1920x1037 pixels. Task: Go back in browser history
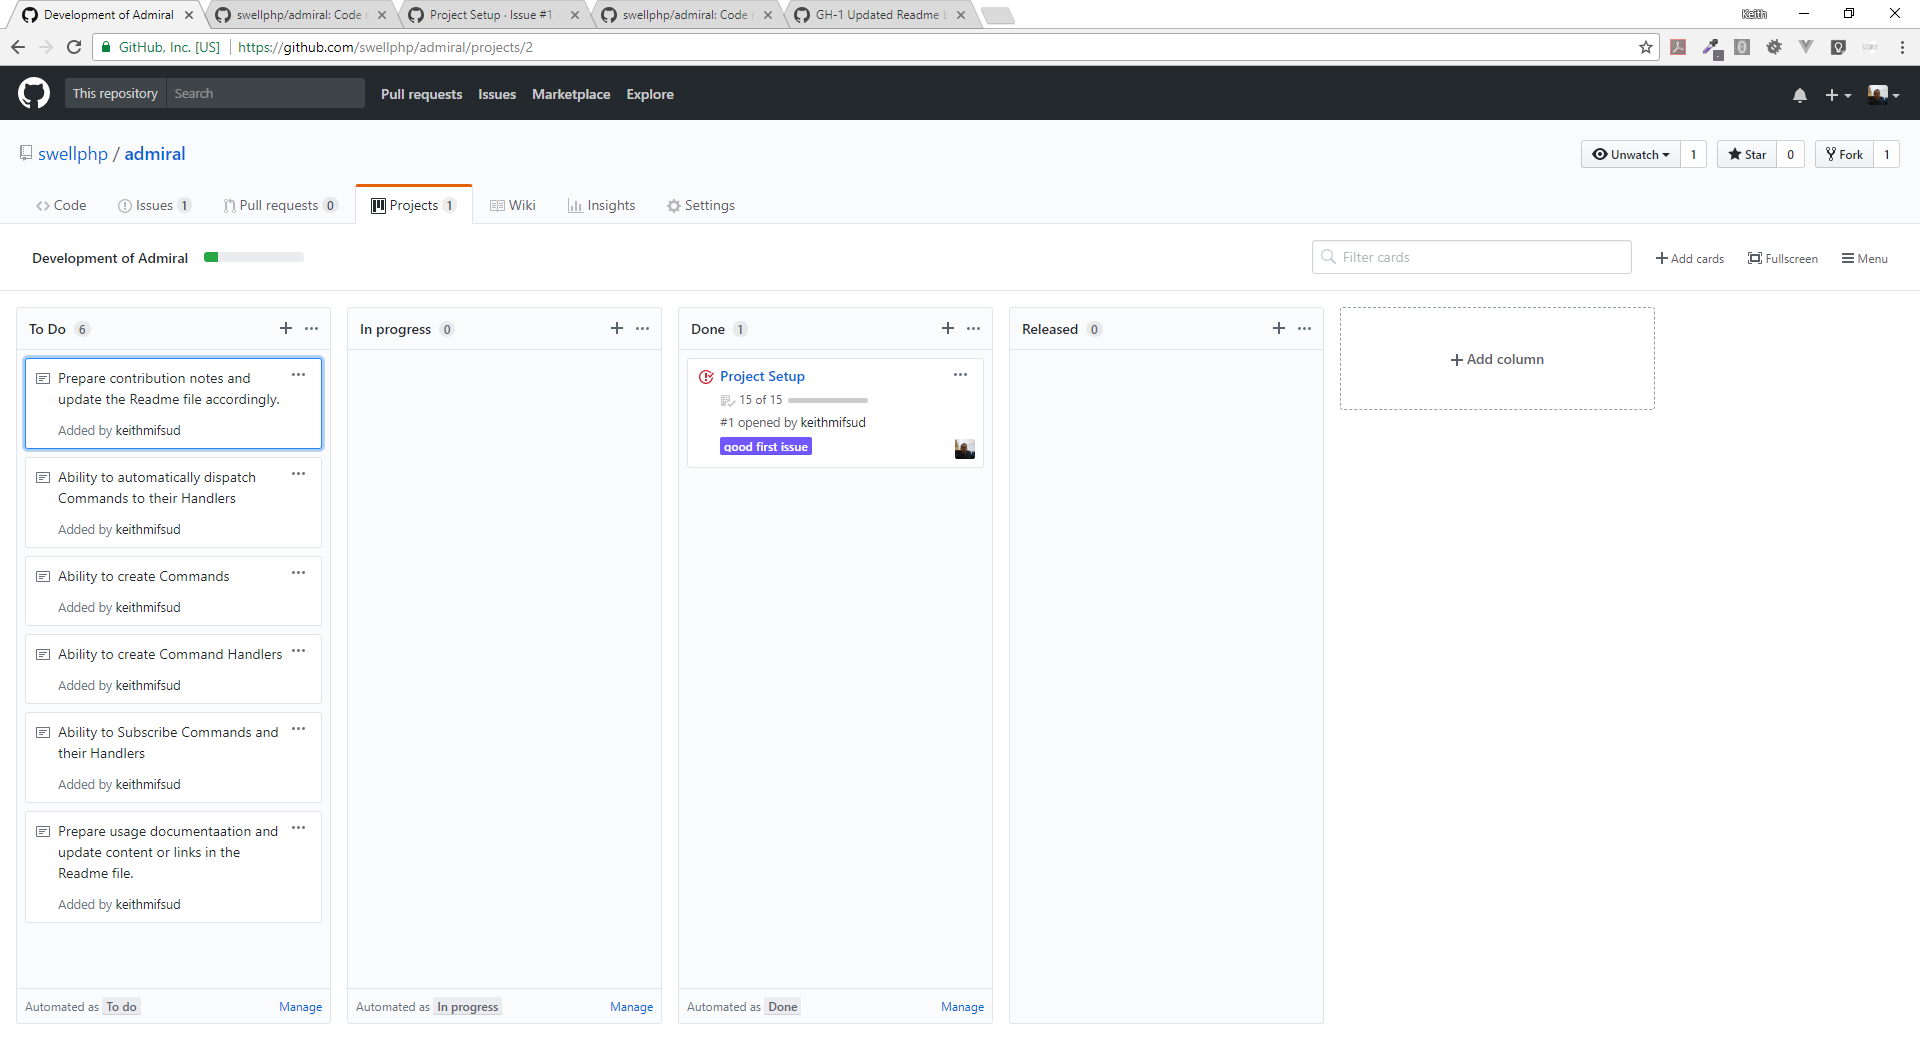[18, 47]
